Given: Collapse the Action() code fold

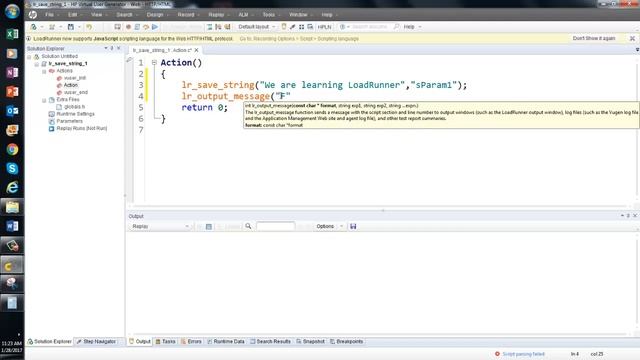Looking at the screenshot, I should [x=154, y=62].
